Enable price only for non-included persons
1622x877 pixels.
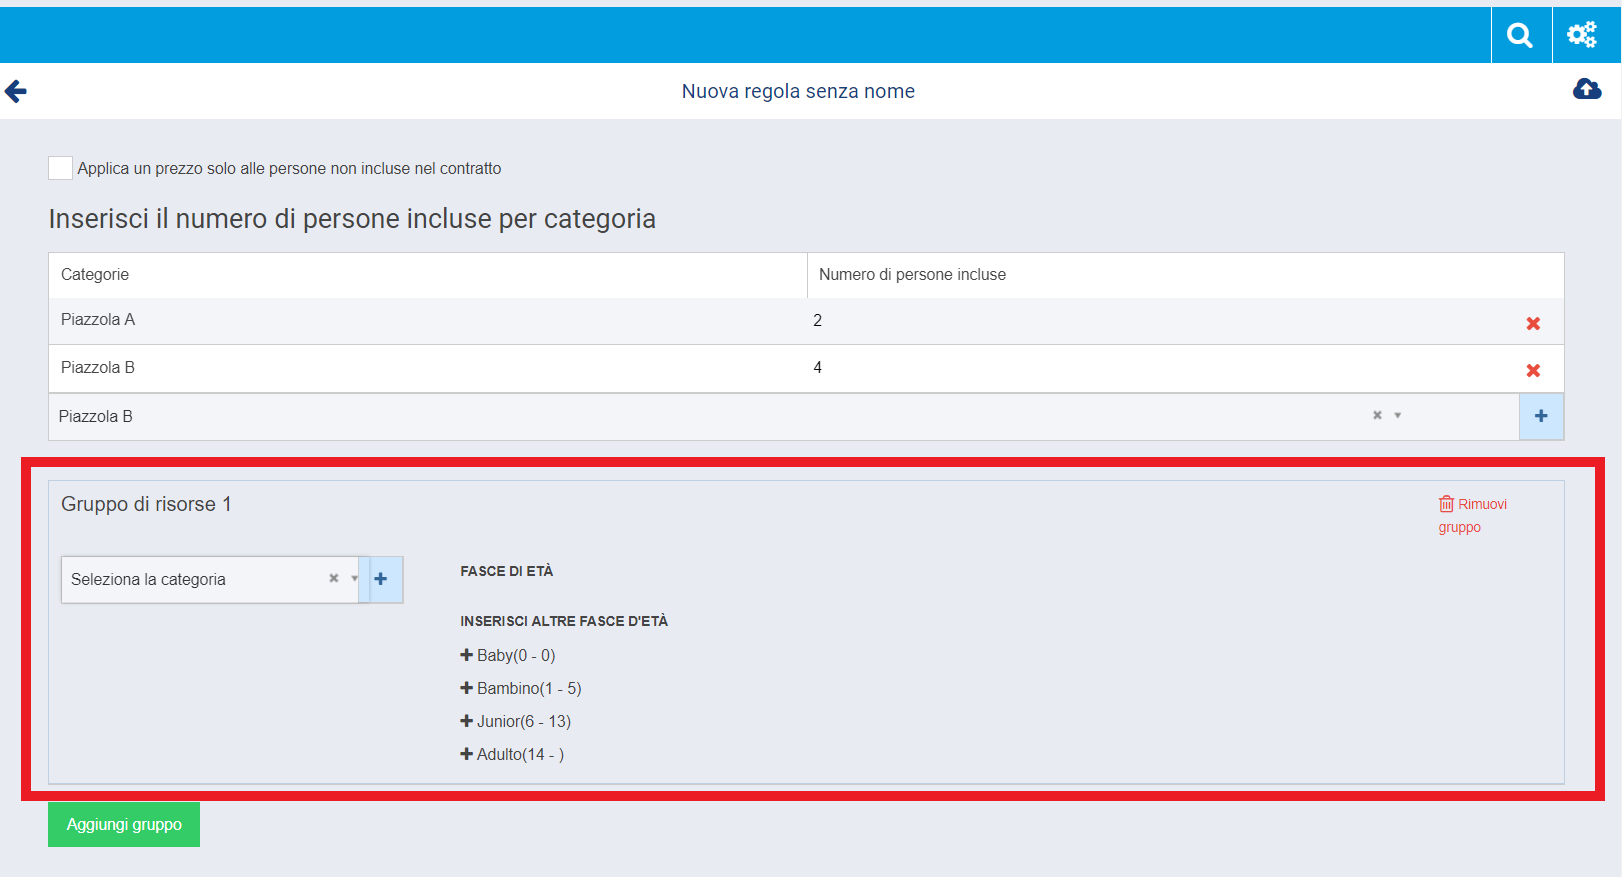[x=60, y=168]
